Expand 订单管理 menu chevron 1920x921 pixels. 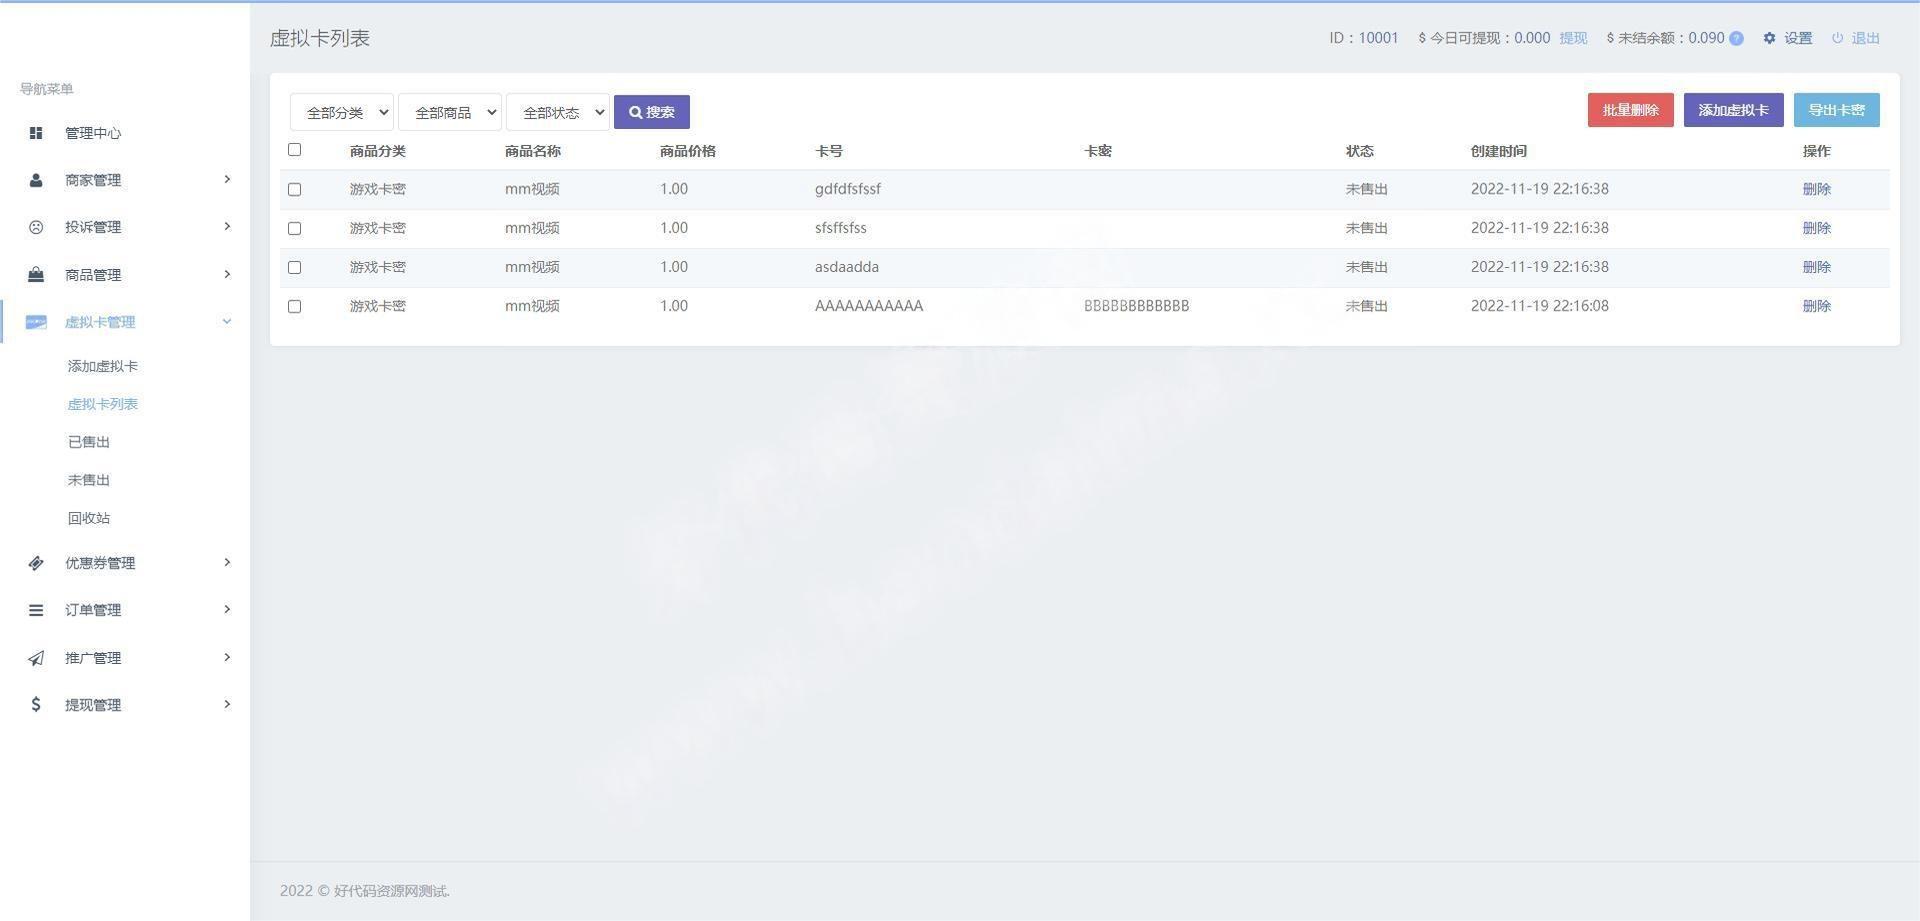[227, 609]
